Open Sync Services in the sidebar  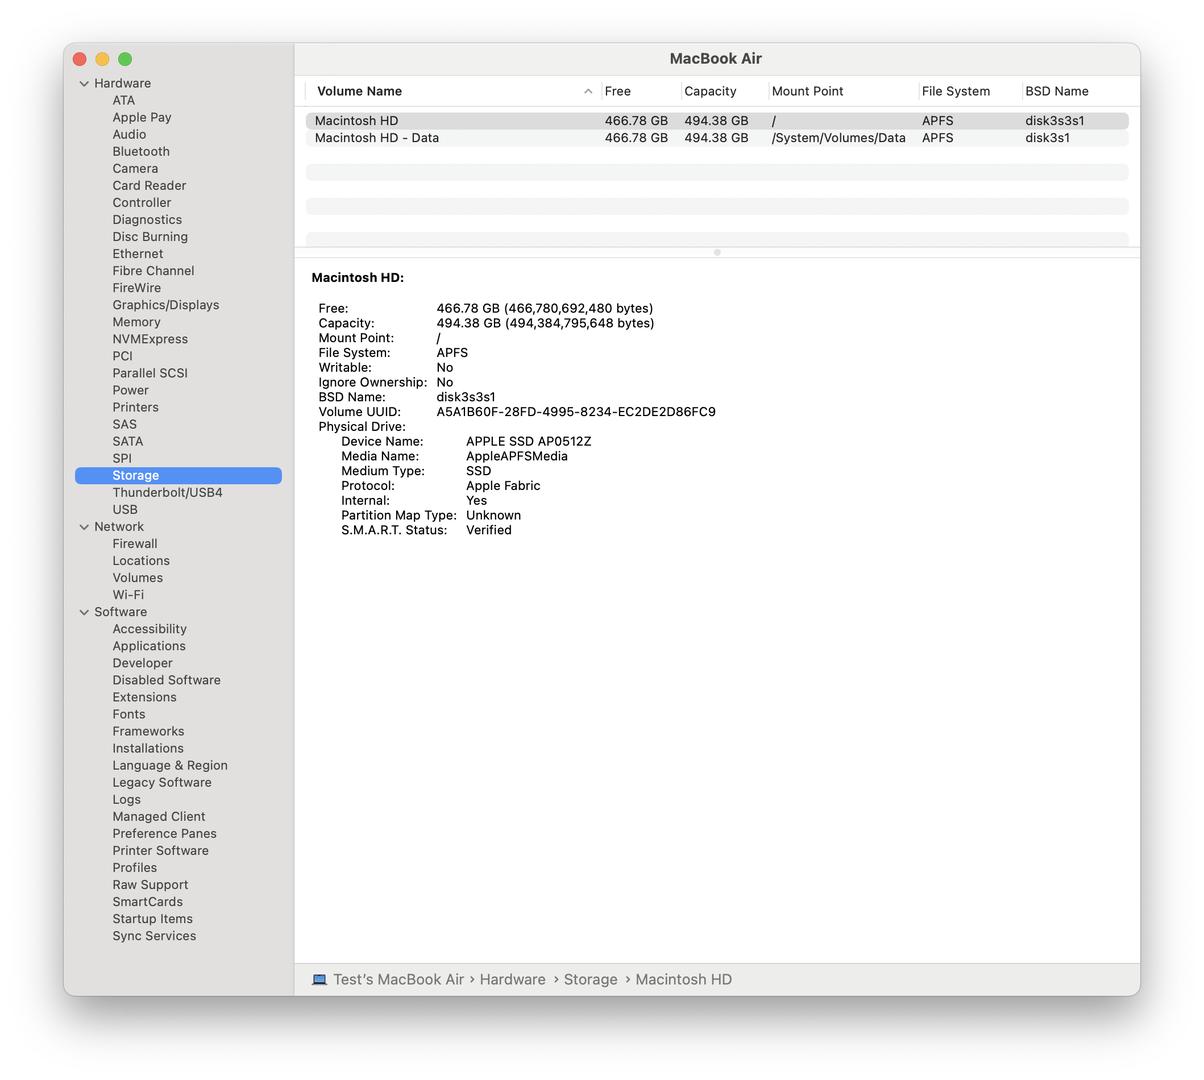154,936
